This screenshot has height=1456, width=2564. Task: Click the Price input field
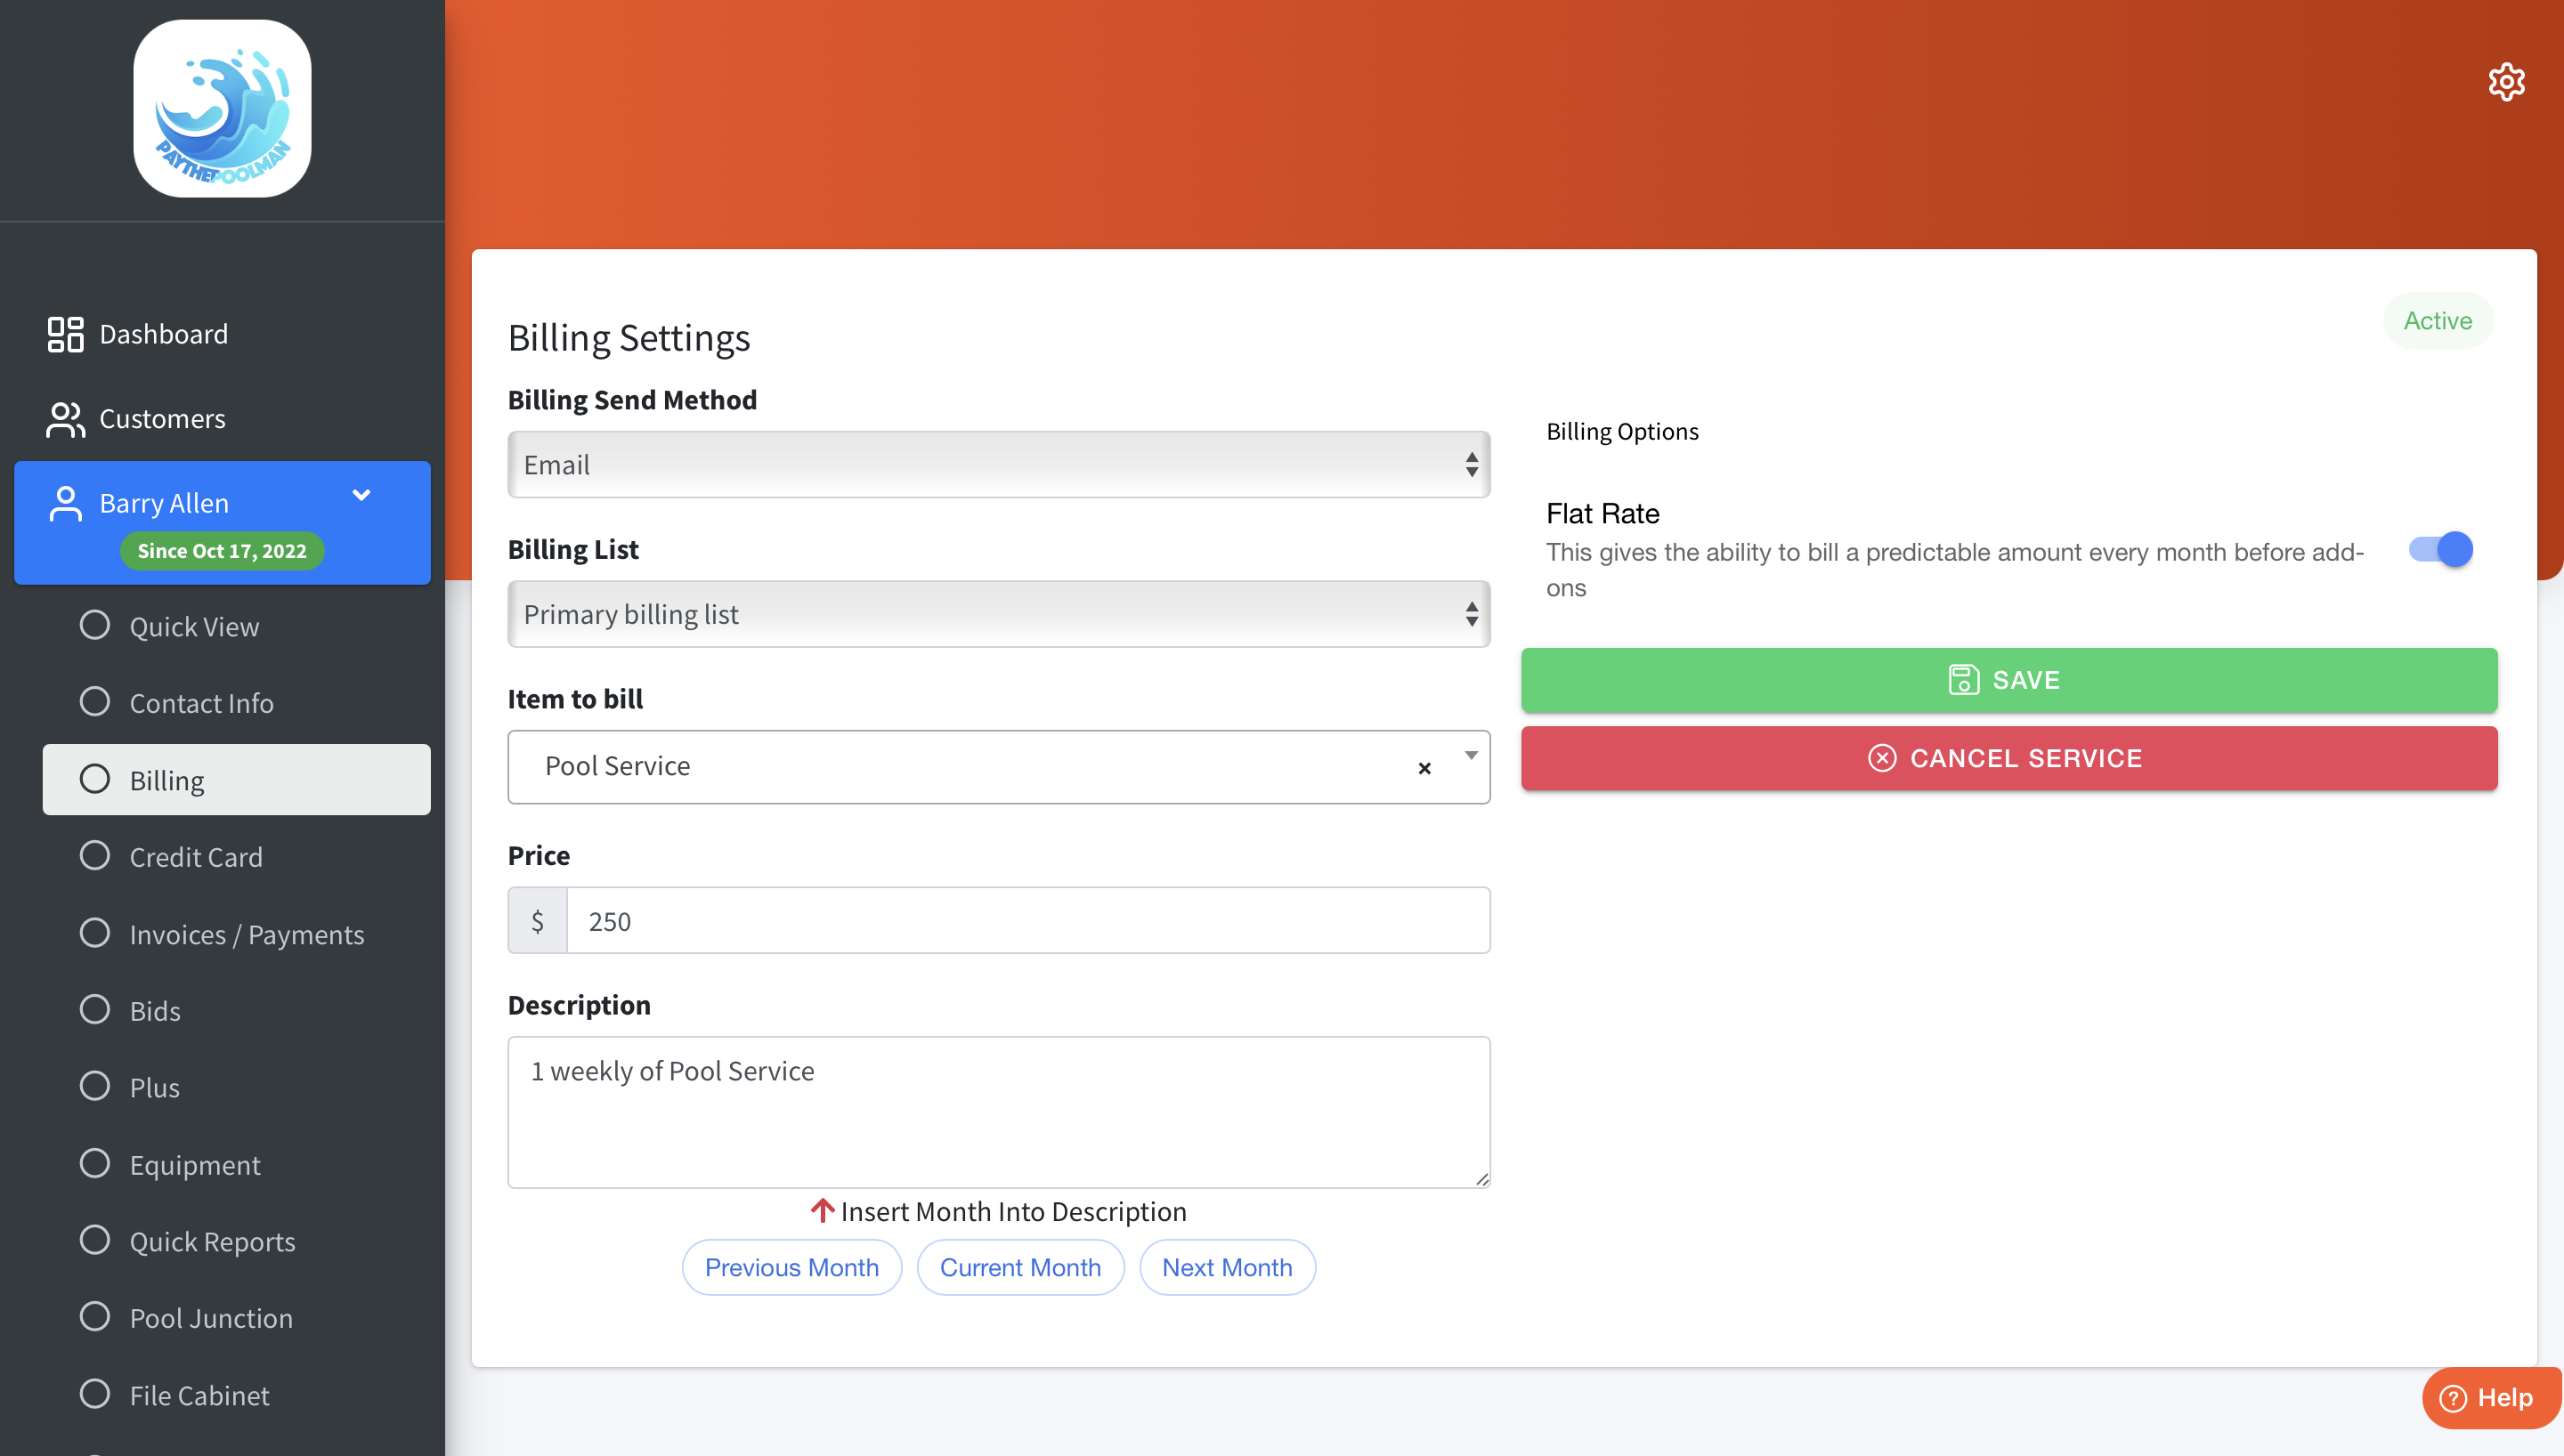[1027, 921]
